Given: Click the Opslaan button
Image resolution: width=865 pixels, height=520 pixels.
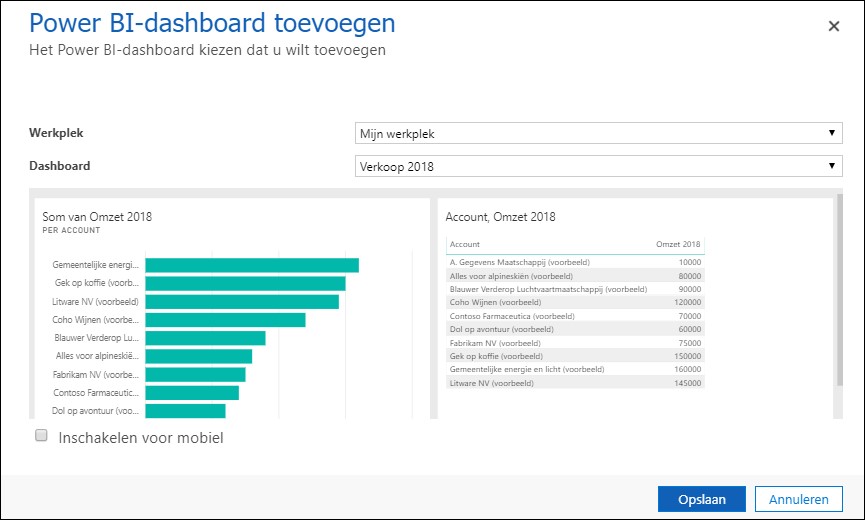Looking at the screenshot, I should 700,499.
